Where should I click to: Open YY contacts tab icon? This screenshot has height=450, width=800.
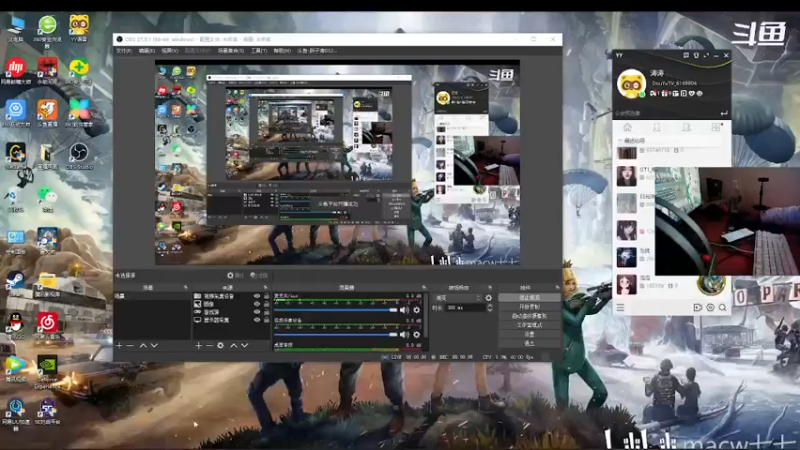657,127
